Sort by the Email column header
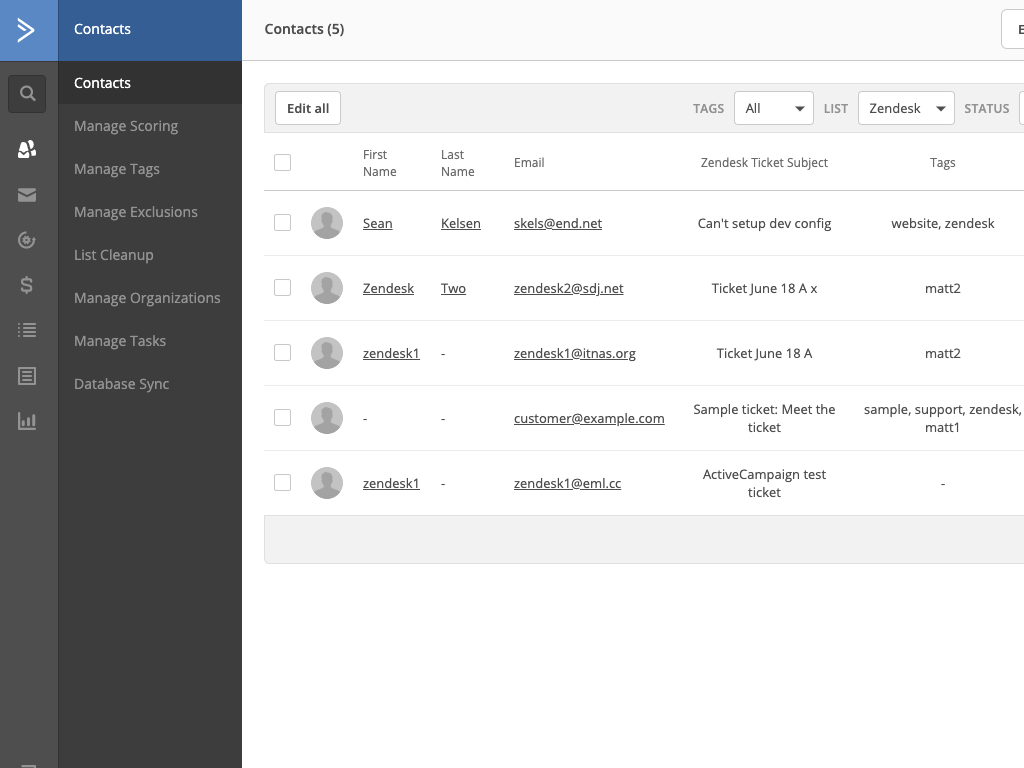 pos(529,162)
